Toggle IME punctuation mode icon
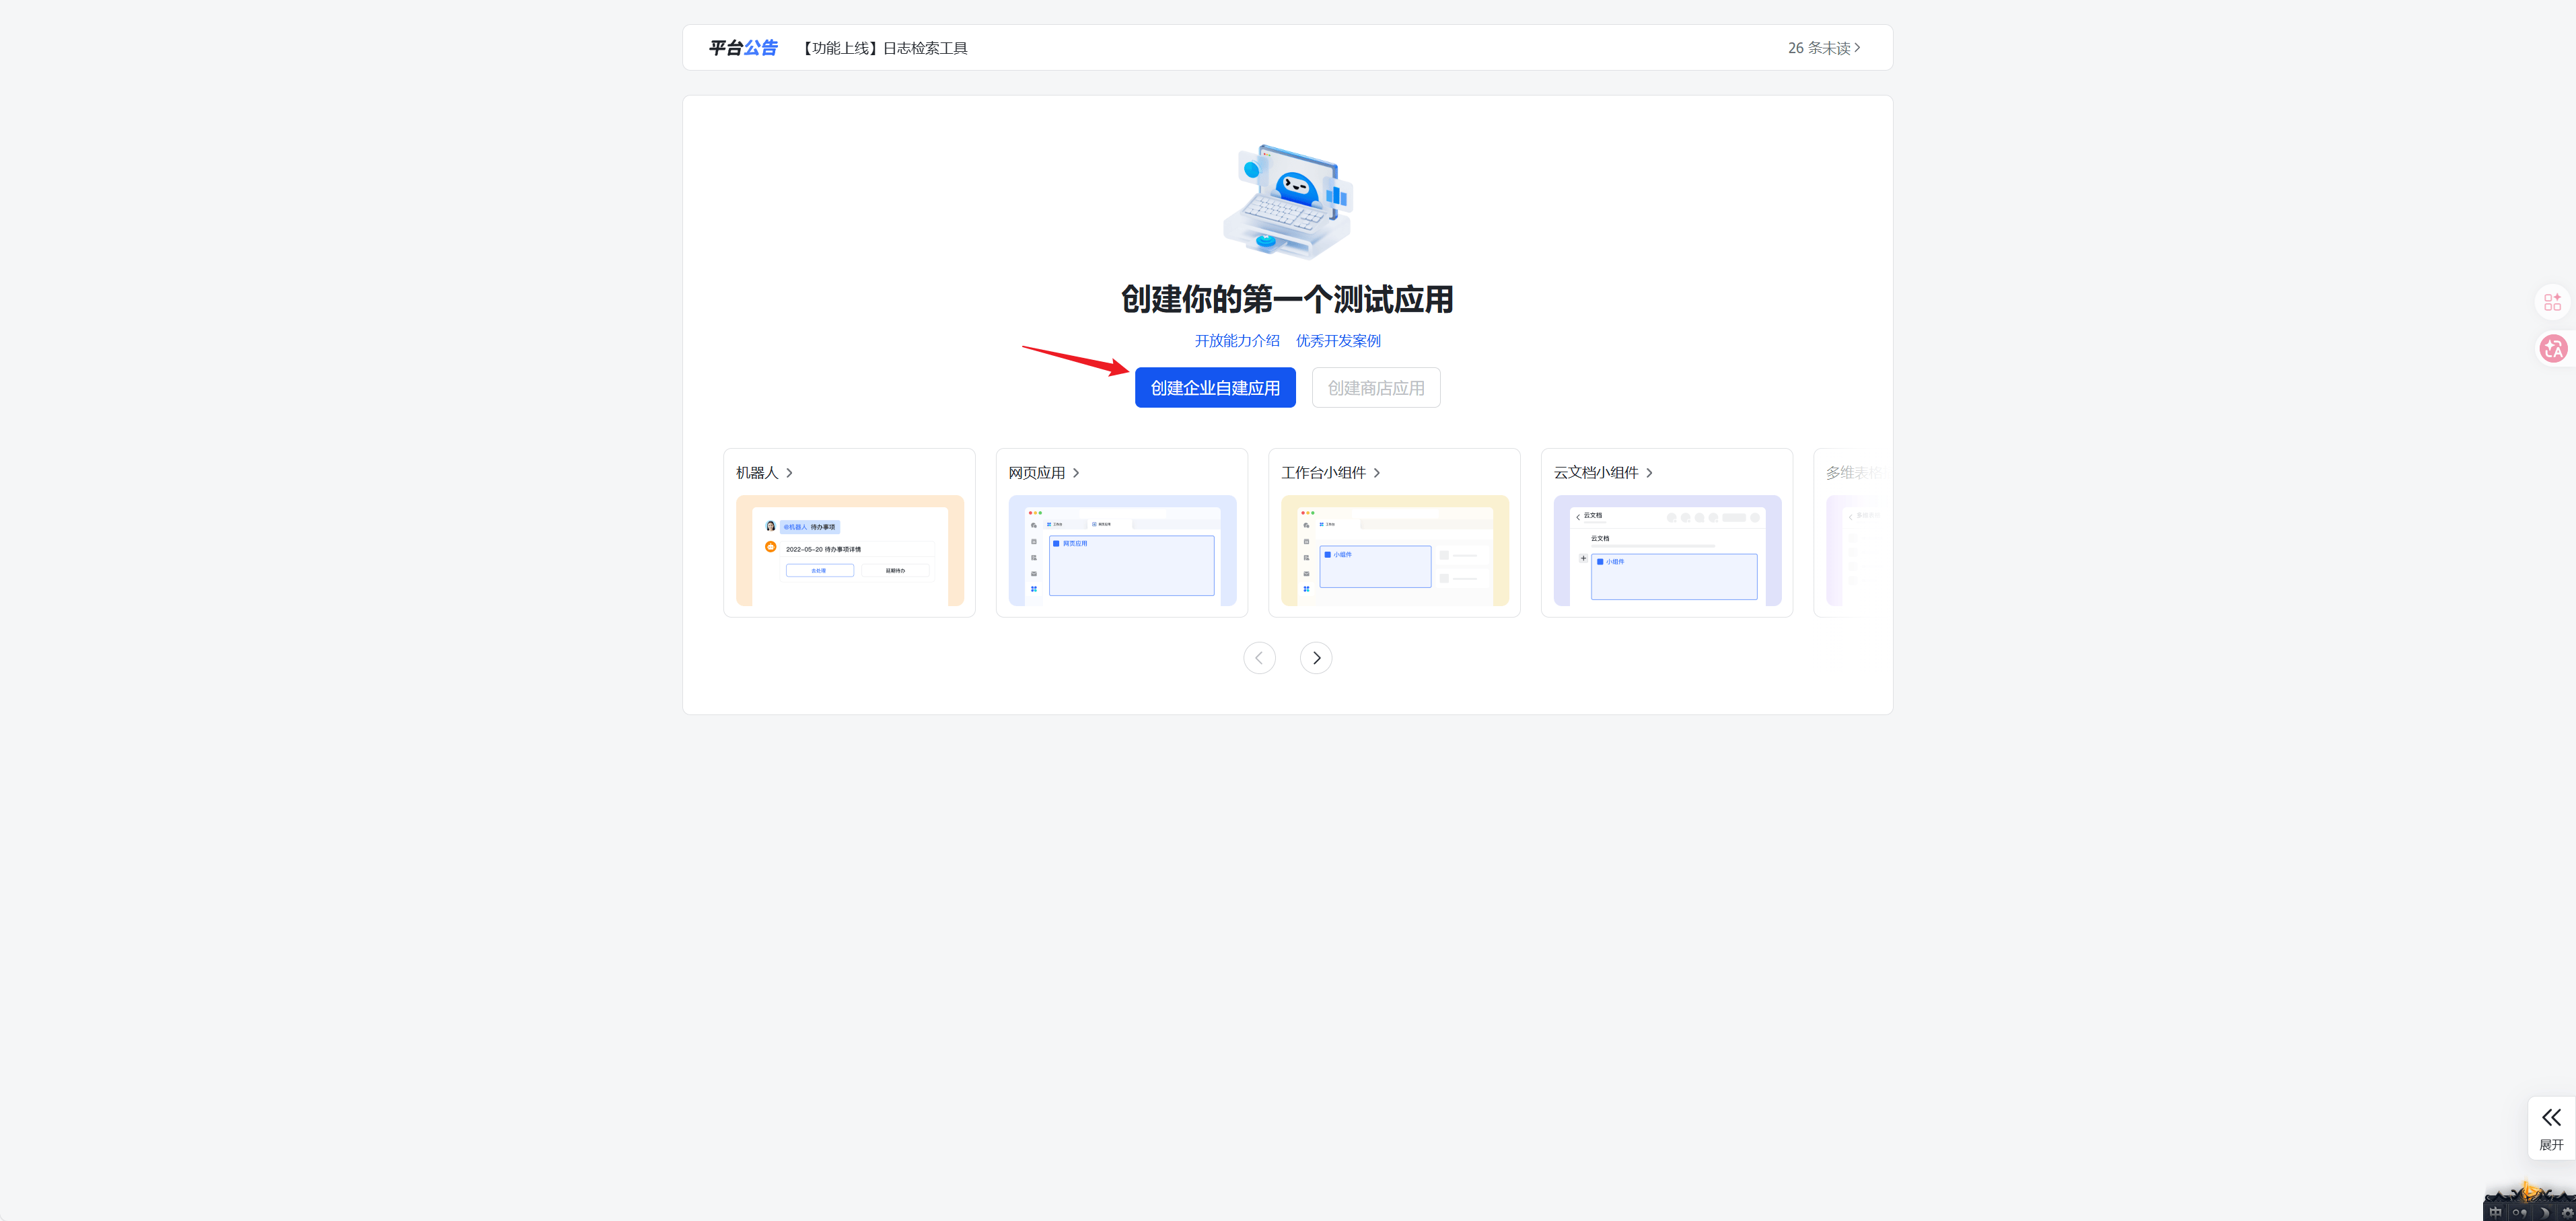The image size is (2576, 1221). (x=2519, y=1213)
